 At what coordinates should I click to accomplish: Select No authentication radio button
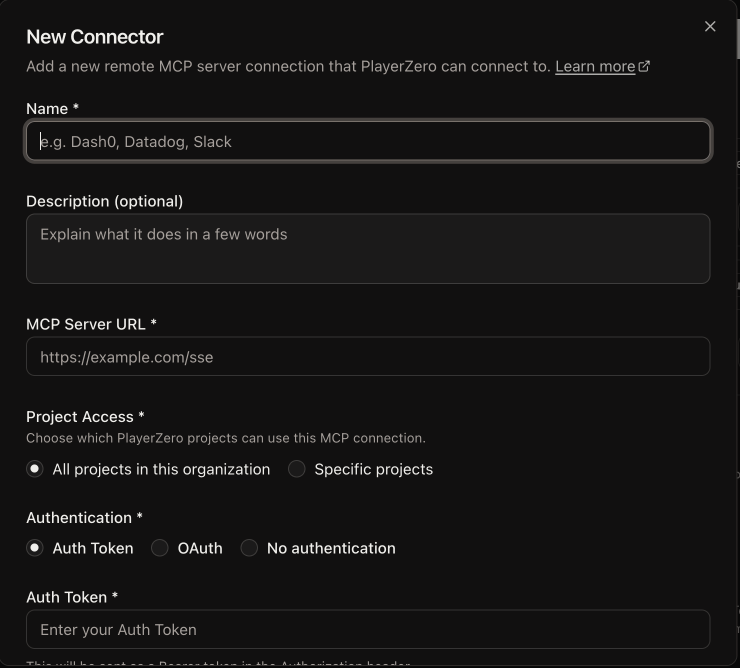[x=249, y=548]
